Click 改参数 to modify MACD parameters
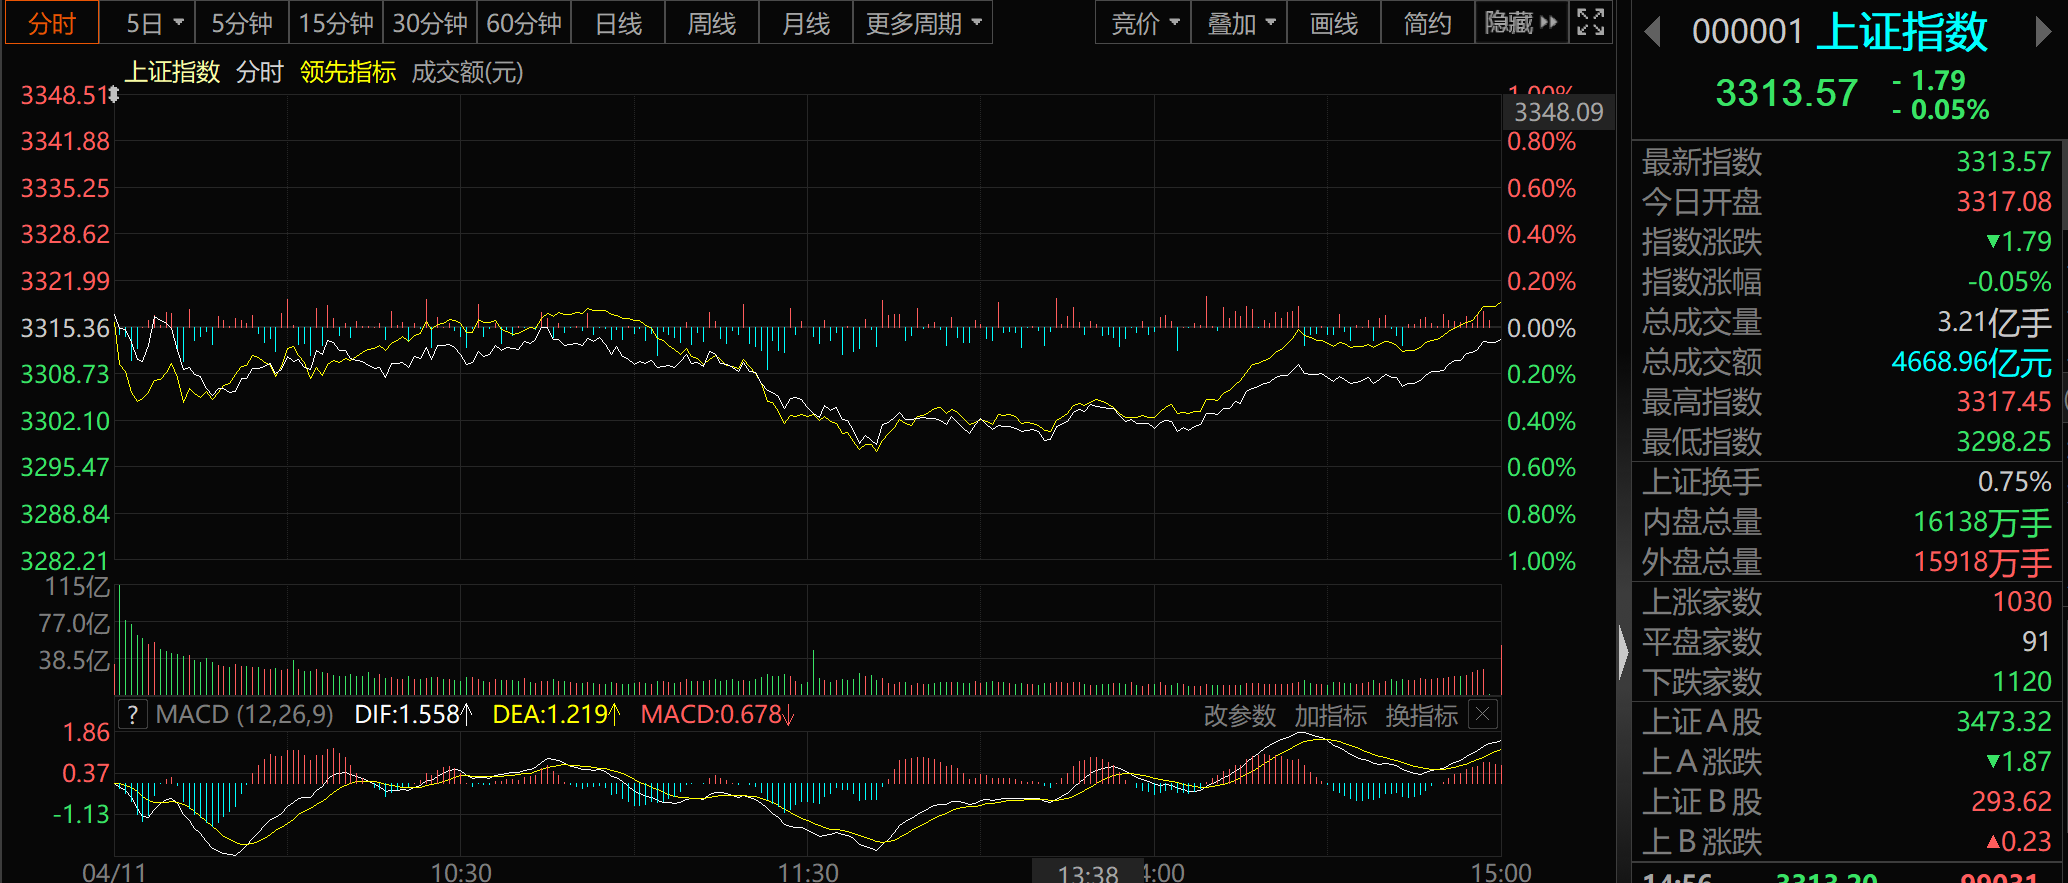Screen dimensions: 2068x883 tap(1239, 716)
